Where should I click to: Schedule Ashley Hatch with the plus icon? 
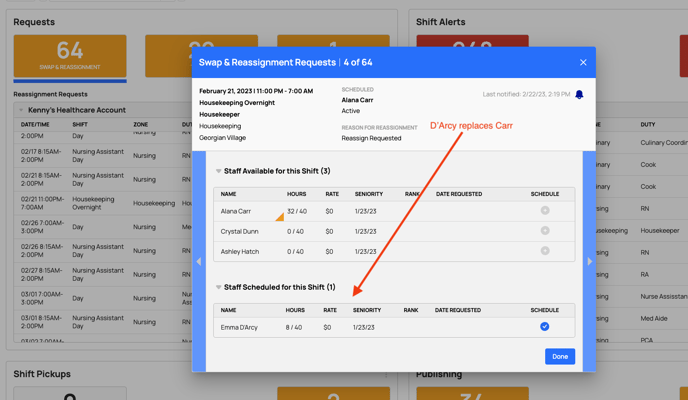point(545,251)
